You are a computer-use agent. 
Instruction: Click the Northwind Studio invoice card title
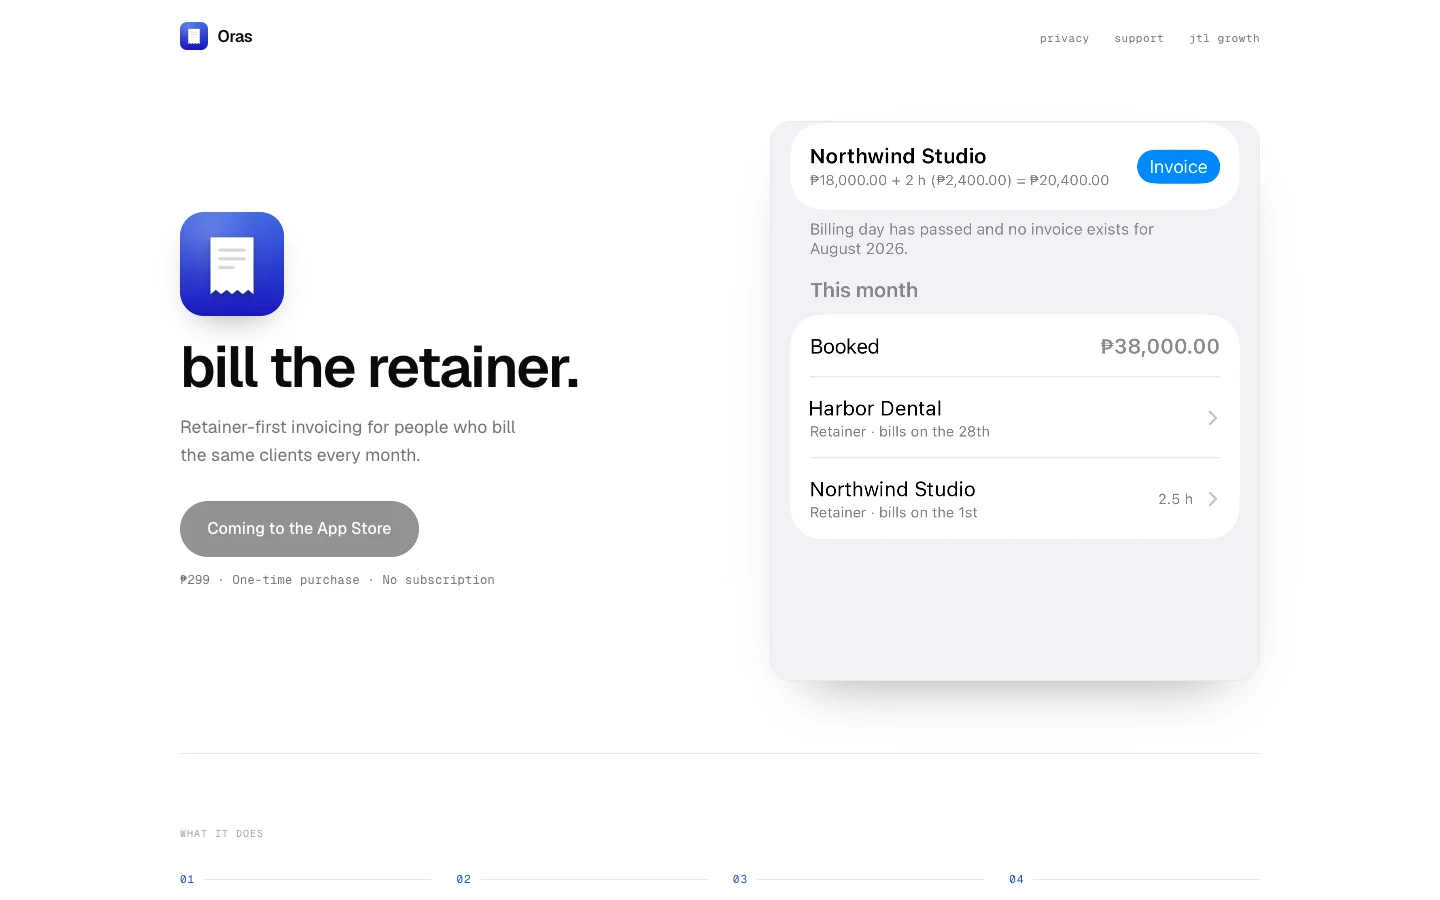[898, 156]
